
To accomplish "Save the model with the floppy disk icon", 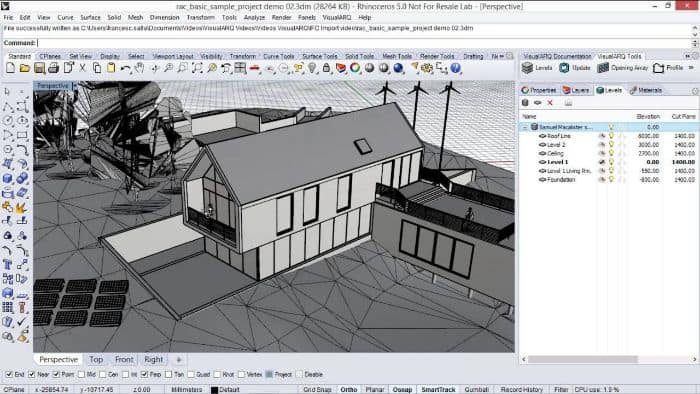I will point(39,68).
